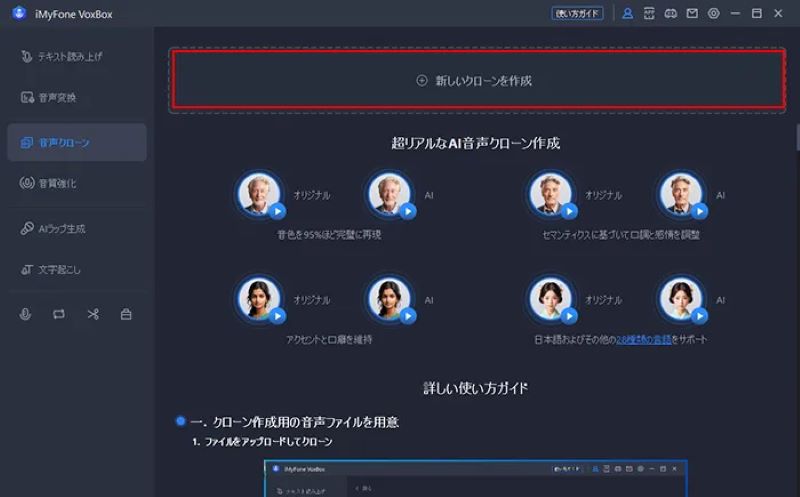Click the 超リアルなAI音声クローン作成 heading
800x497 pixels.
pyautogui.click(x=476, y=143)
